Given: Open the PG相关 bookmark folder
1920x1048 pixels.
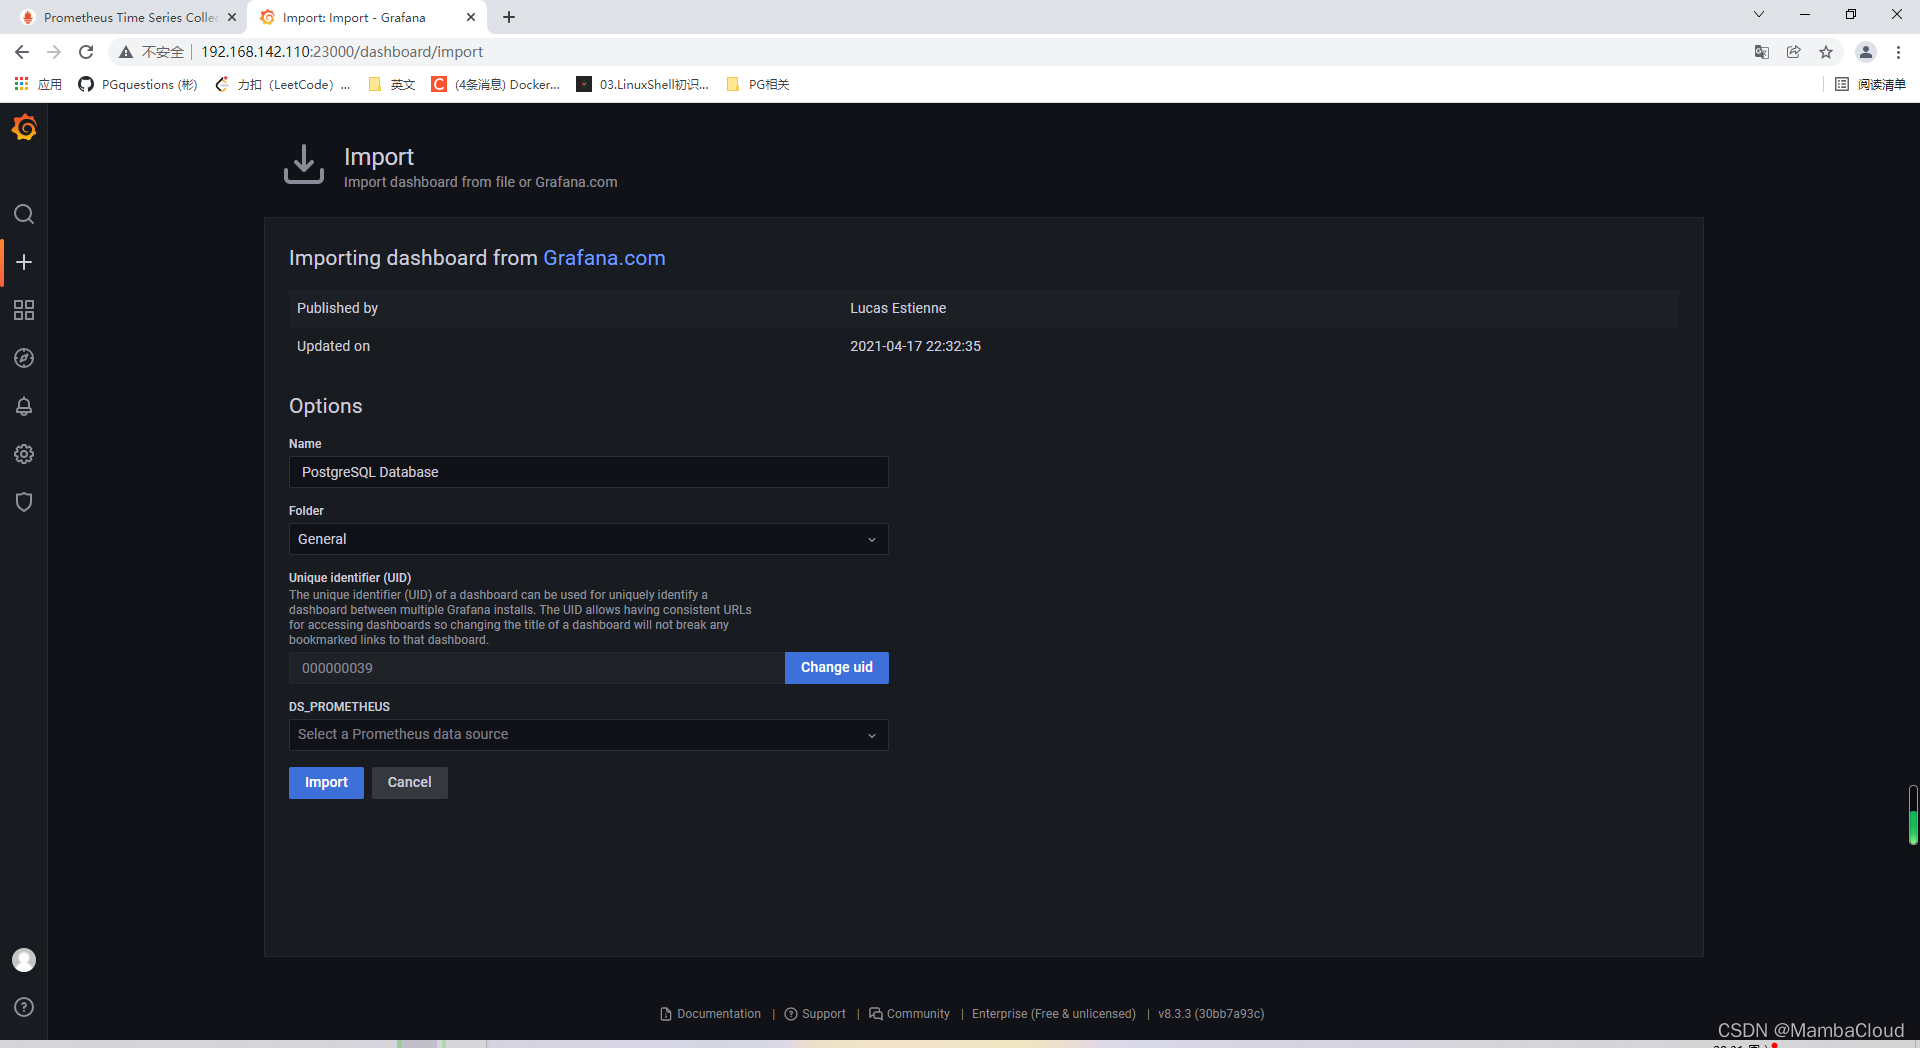Looking at the screenshot, I should [758, 84].
